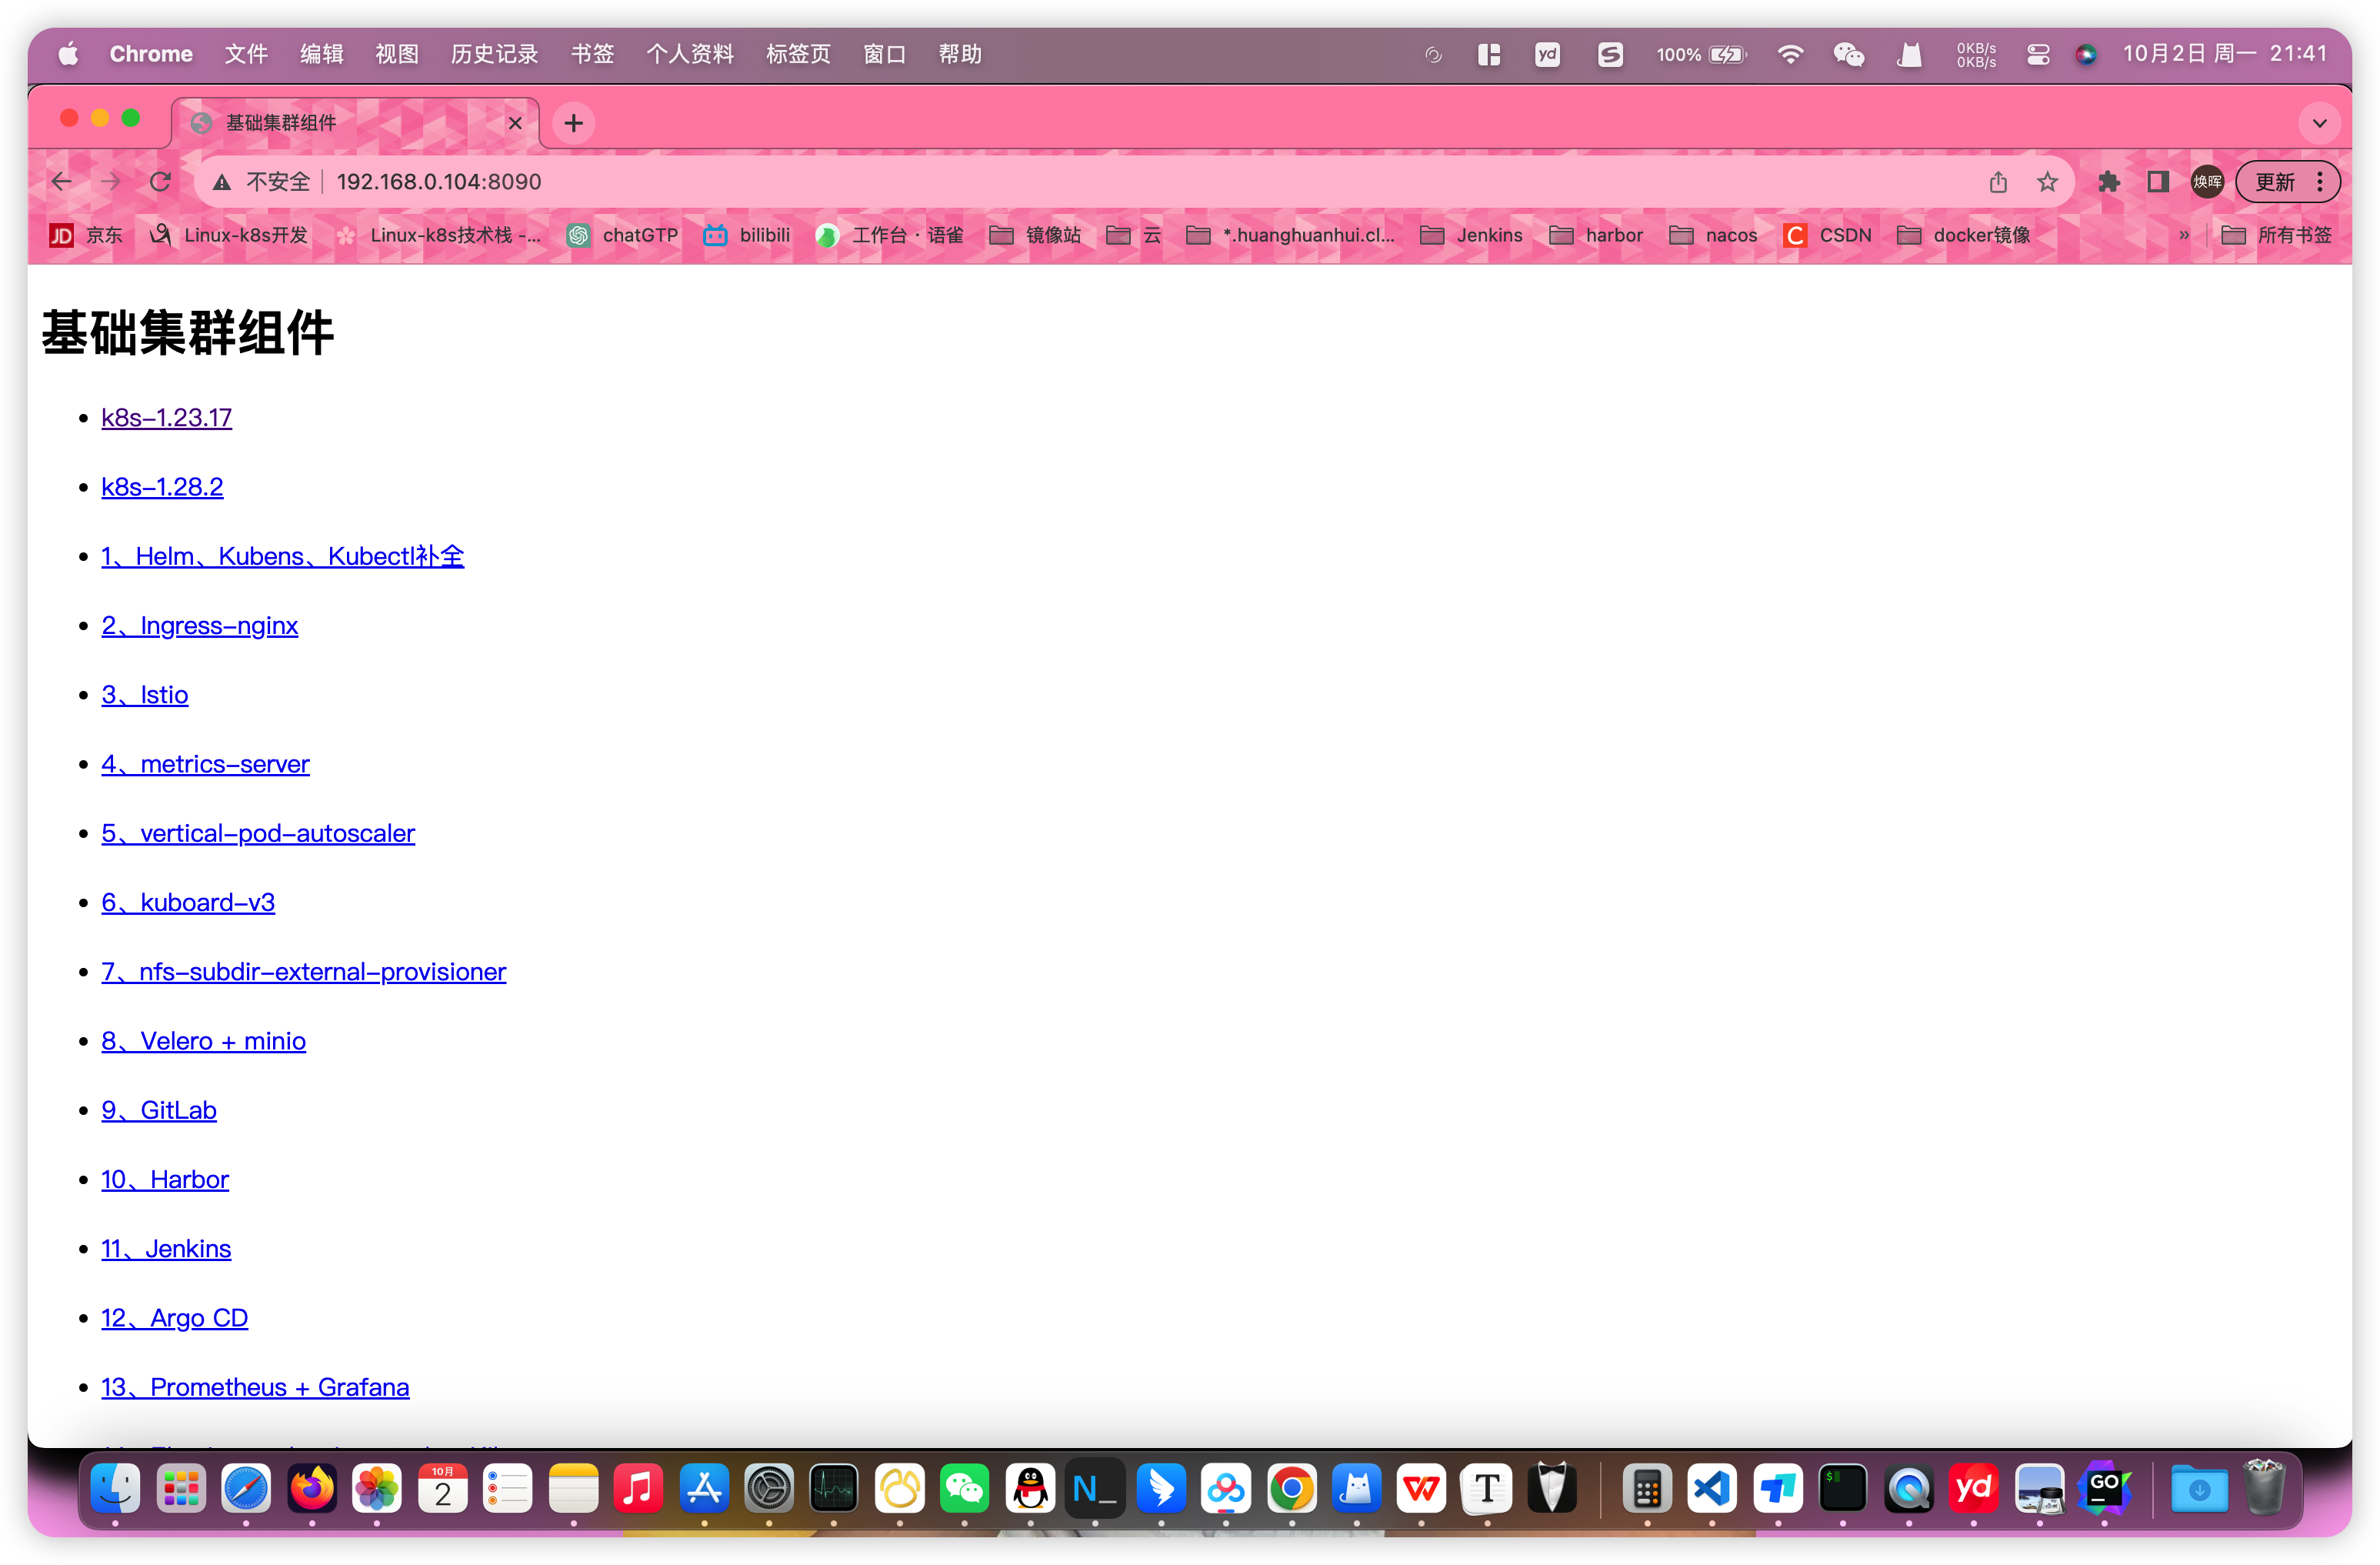
Task: Open the Jenkins bookmark folder
Action: pyautogui.click(x=1471, y=236)
